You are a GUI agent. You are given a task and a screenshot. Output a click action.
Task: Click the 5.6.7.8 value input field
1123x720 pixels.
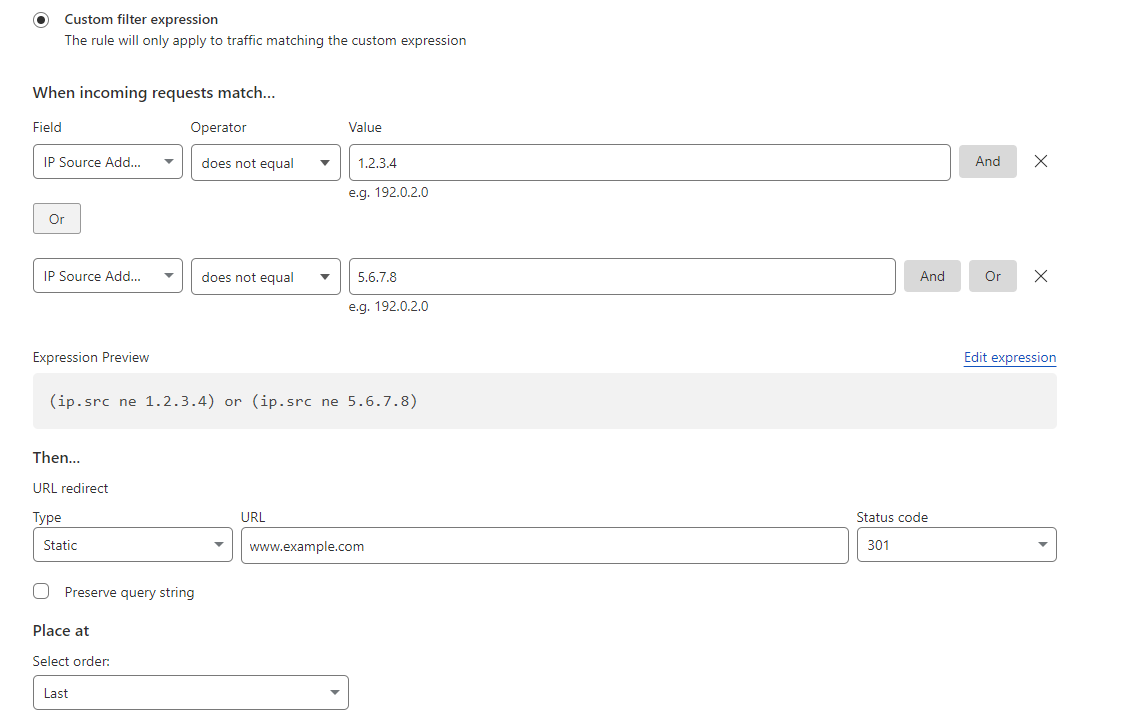point(620,276)
